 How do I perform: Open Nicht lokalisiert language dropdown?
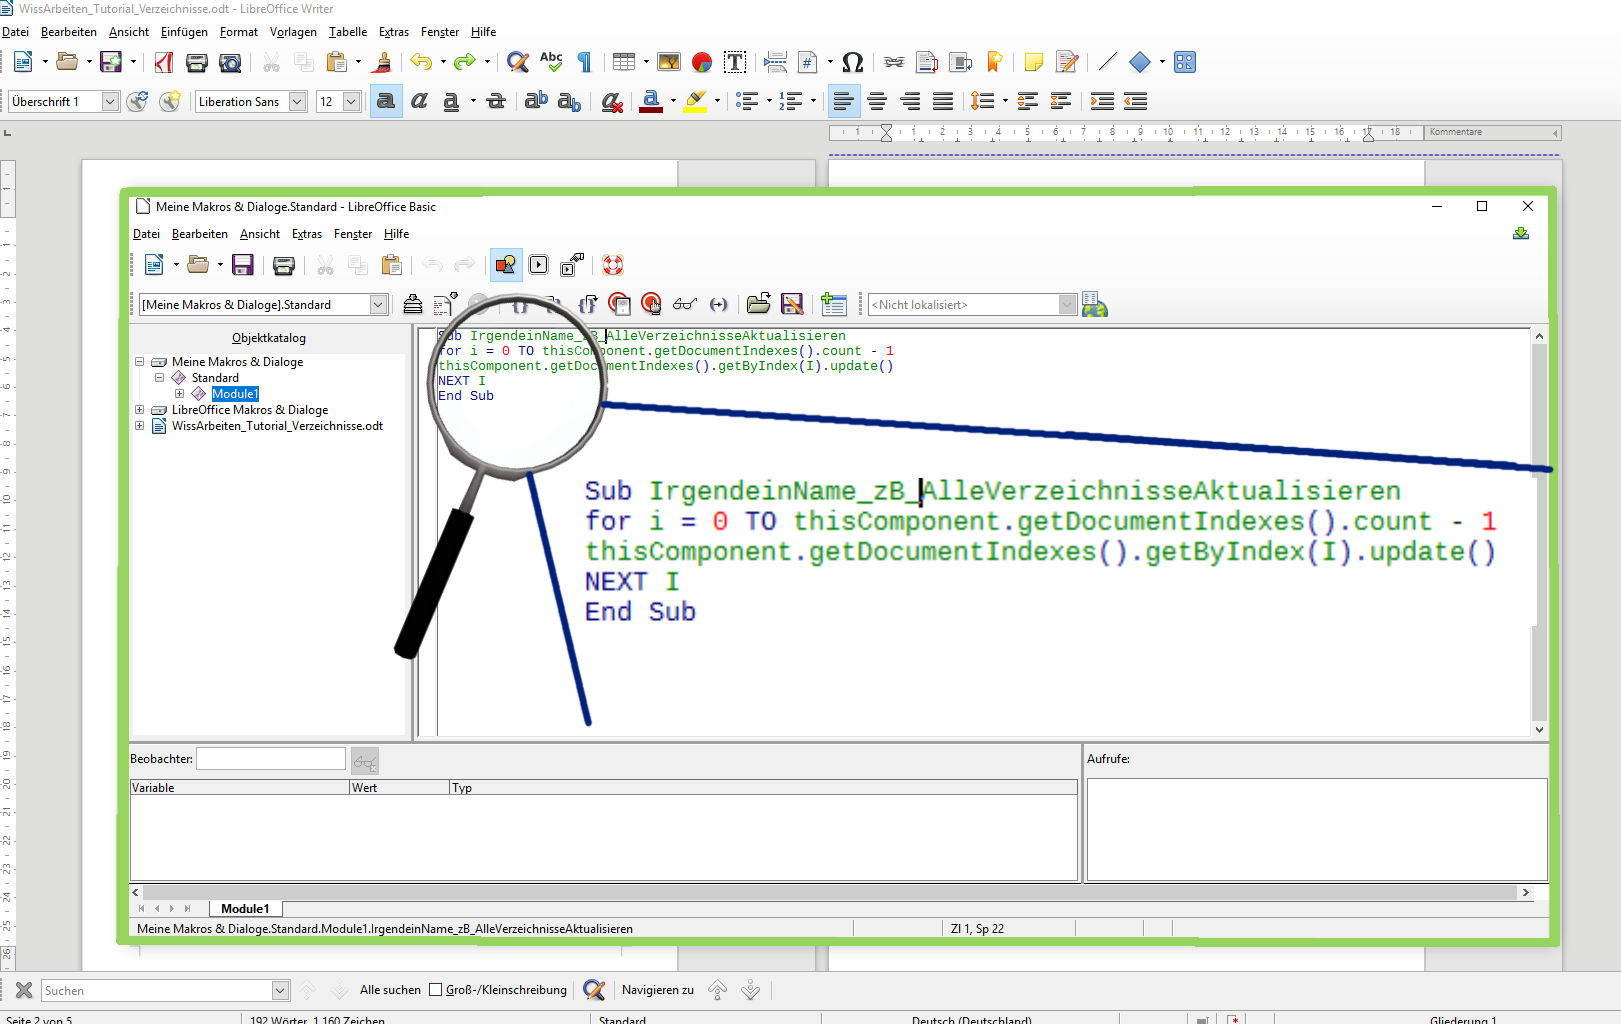pos(1067,304)
